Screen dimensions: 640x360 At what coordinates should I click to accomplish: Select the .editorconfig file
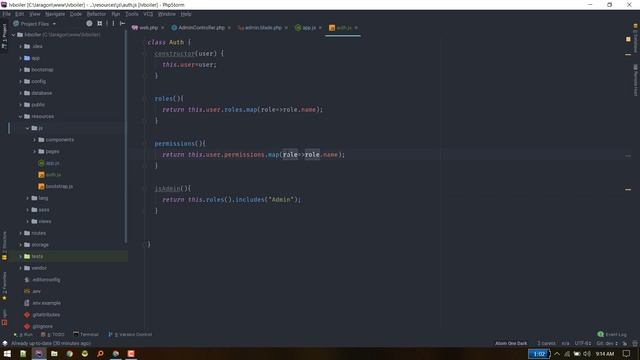42,280
